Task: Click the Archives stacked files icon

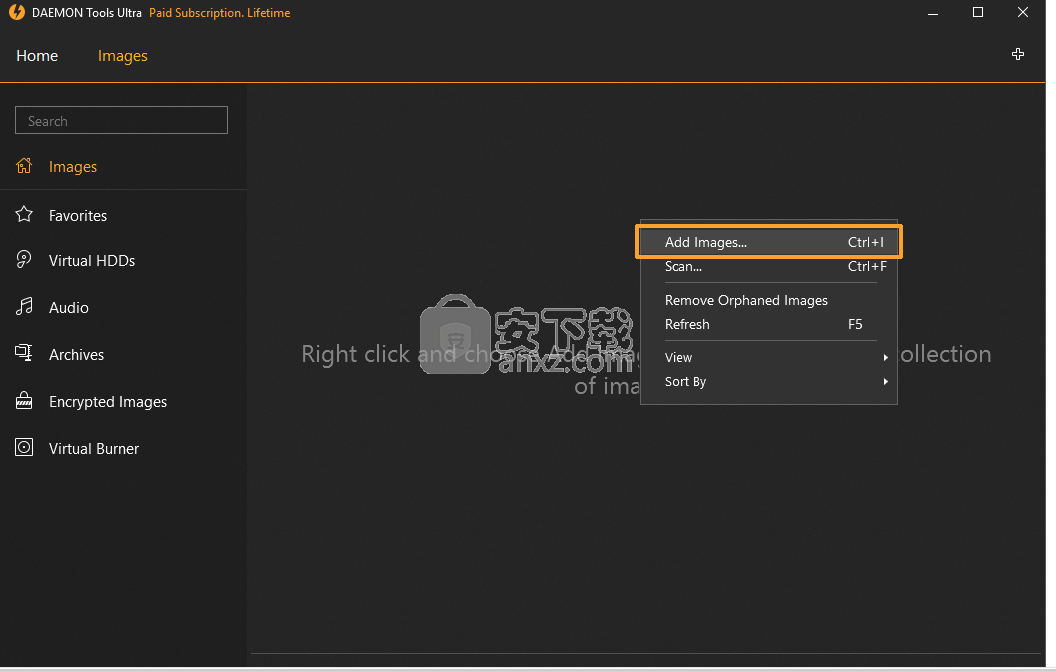Action: (24, 353)
